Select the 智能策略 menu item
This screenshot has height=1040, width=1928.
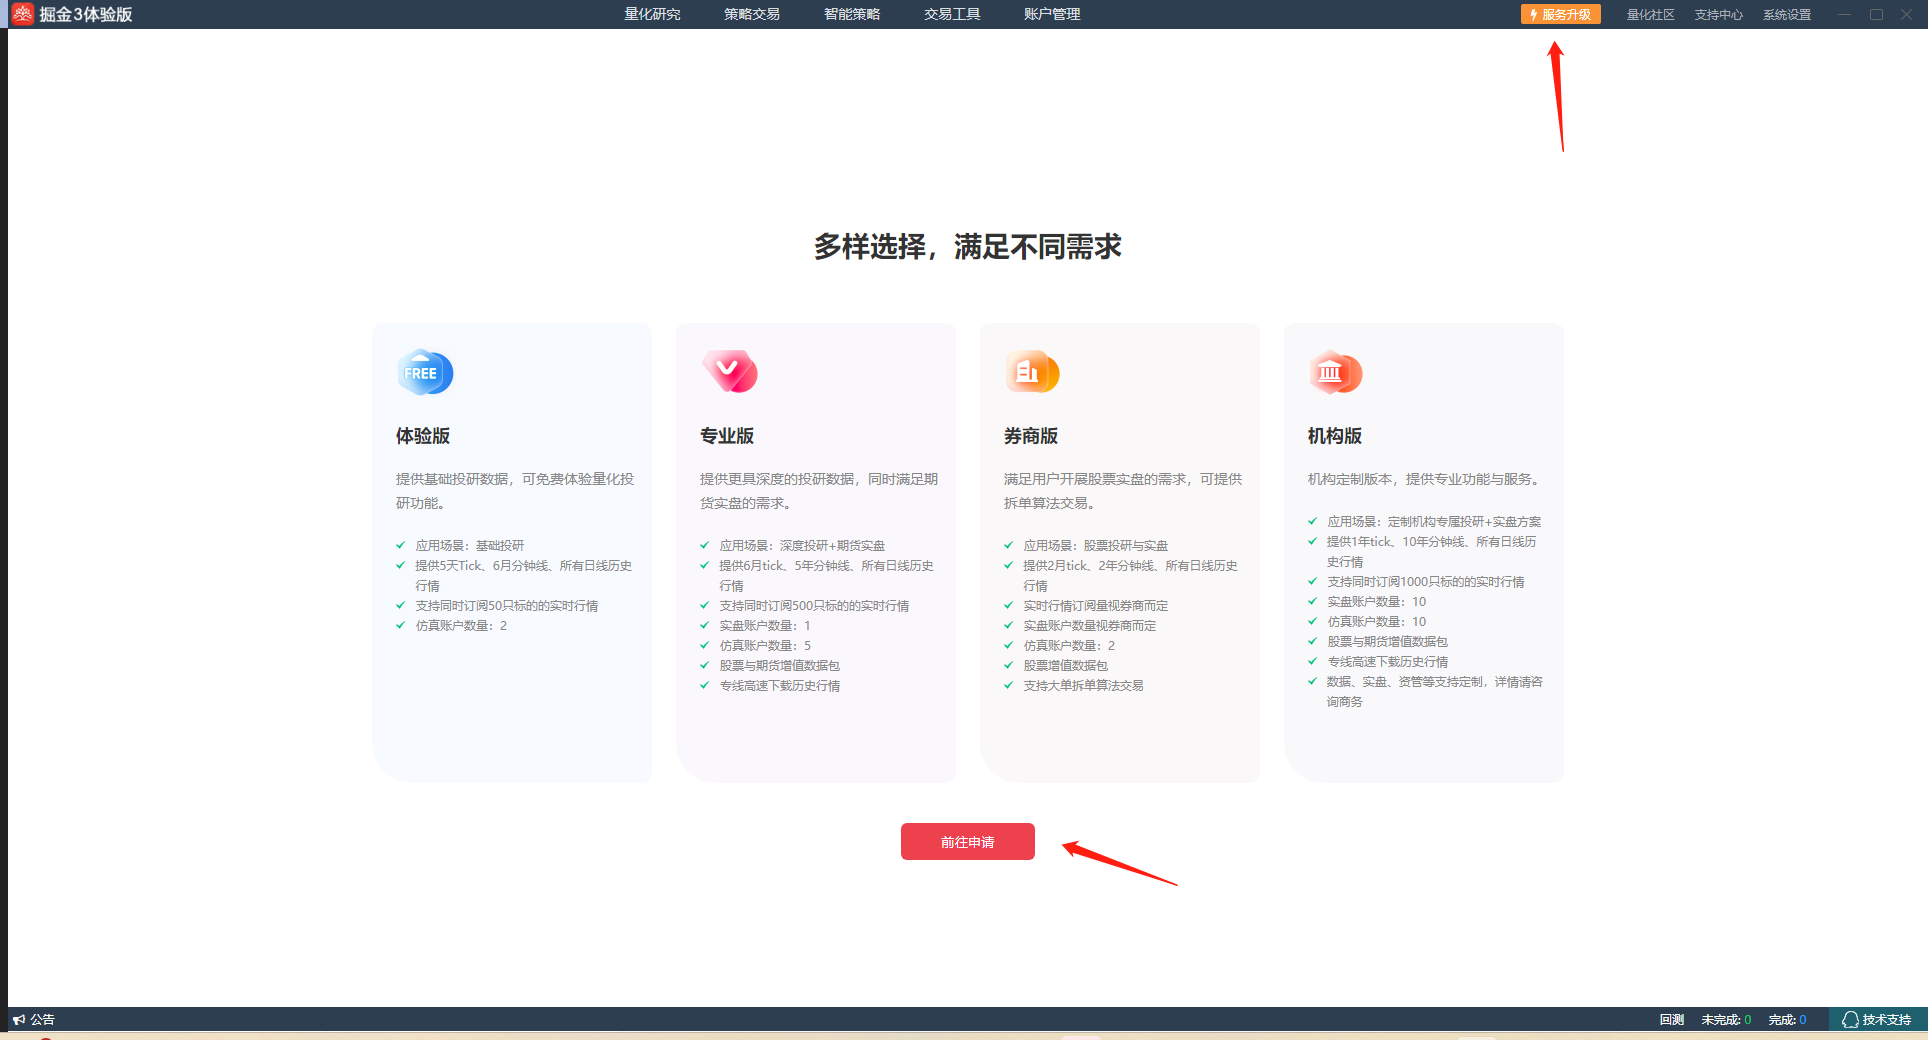click(852, 14)
